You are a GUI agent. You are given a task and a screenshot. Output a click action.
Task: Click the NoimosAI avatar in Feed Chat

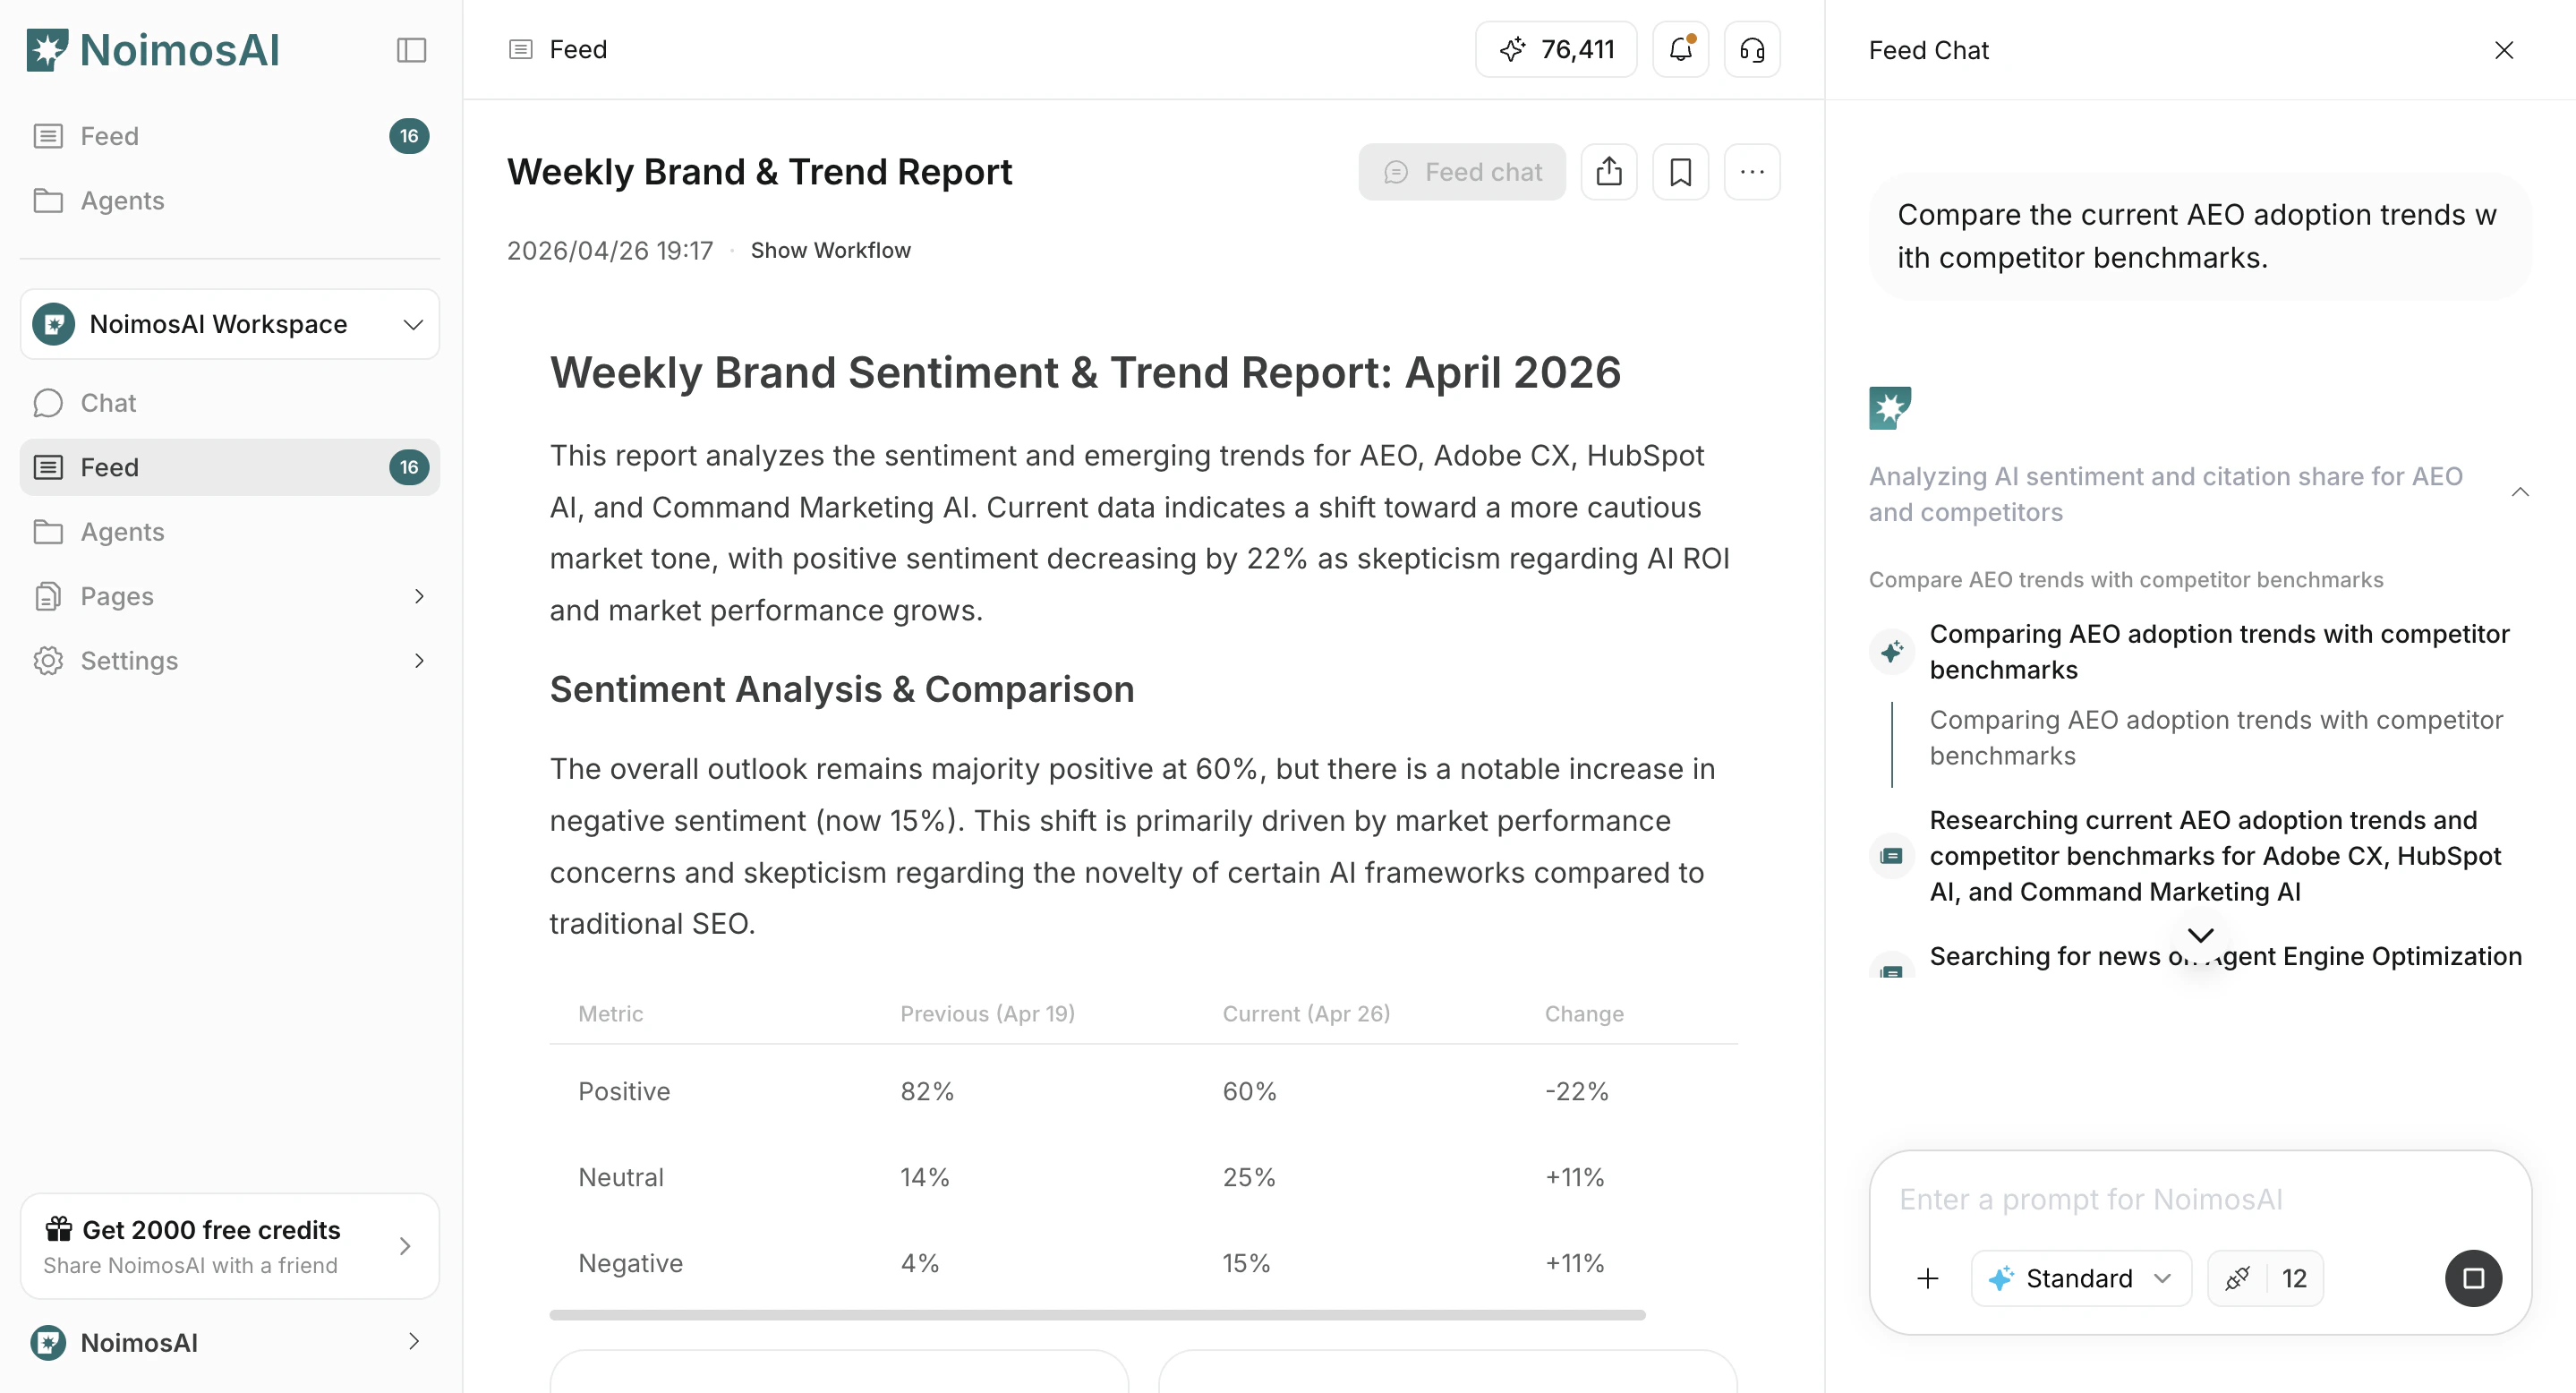coord(1890,408)
